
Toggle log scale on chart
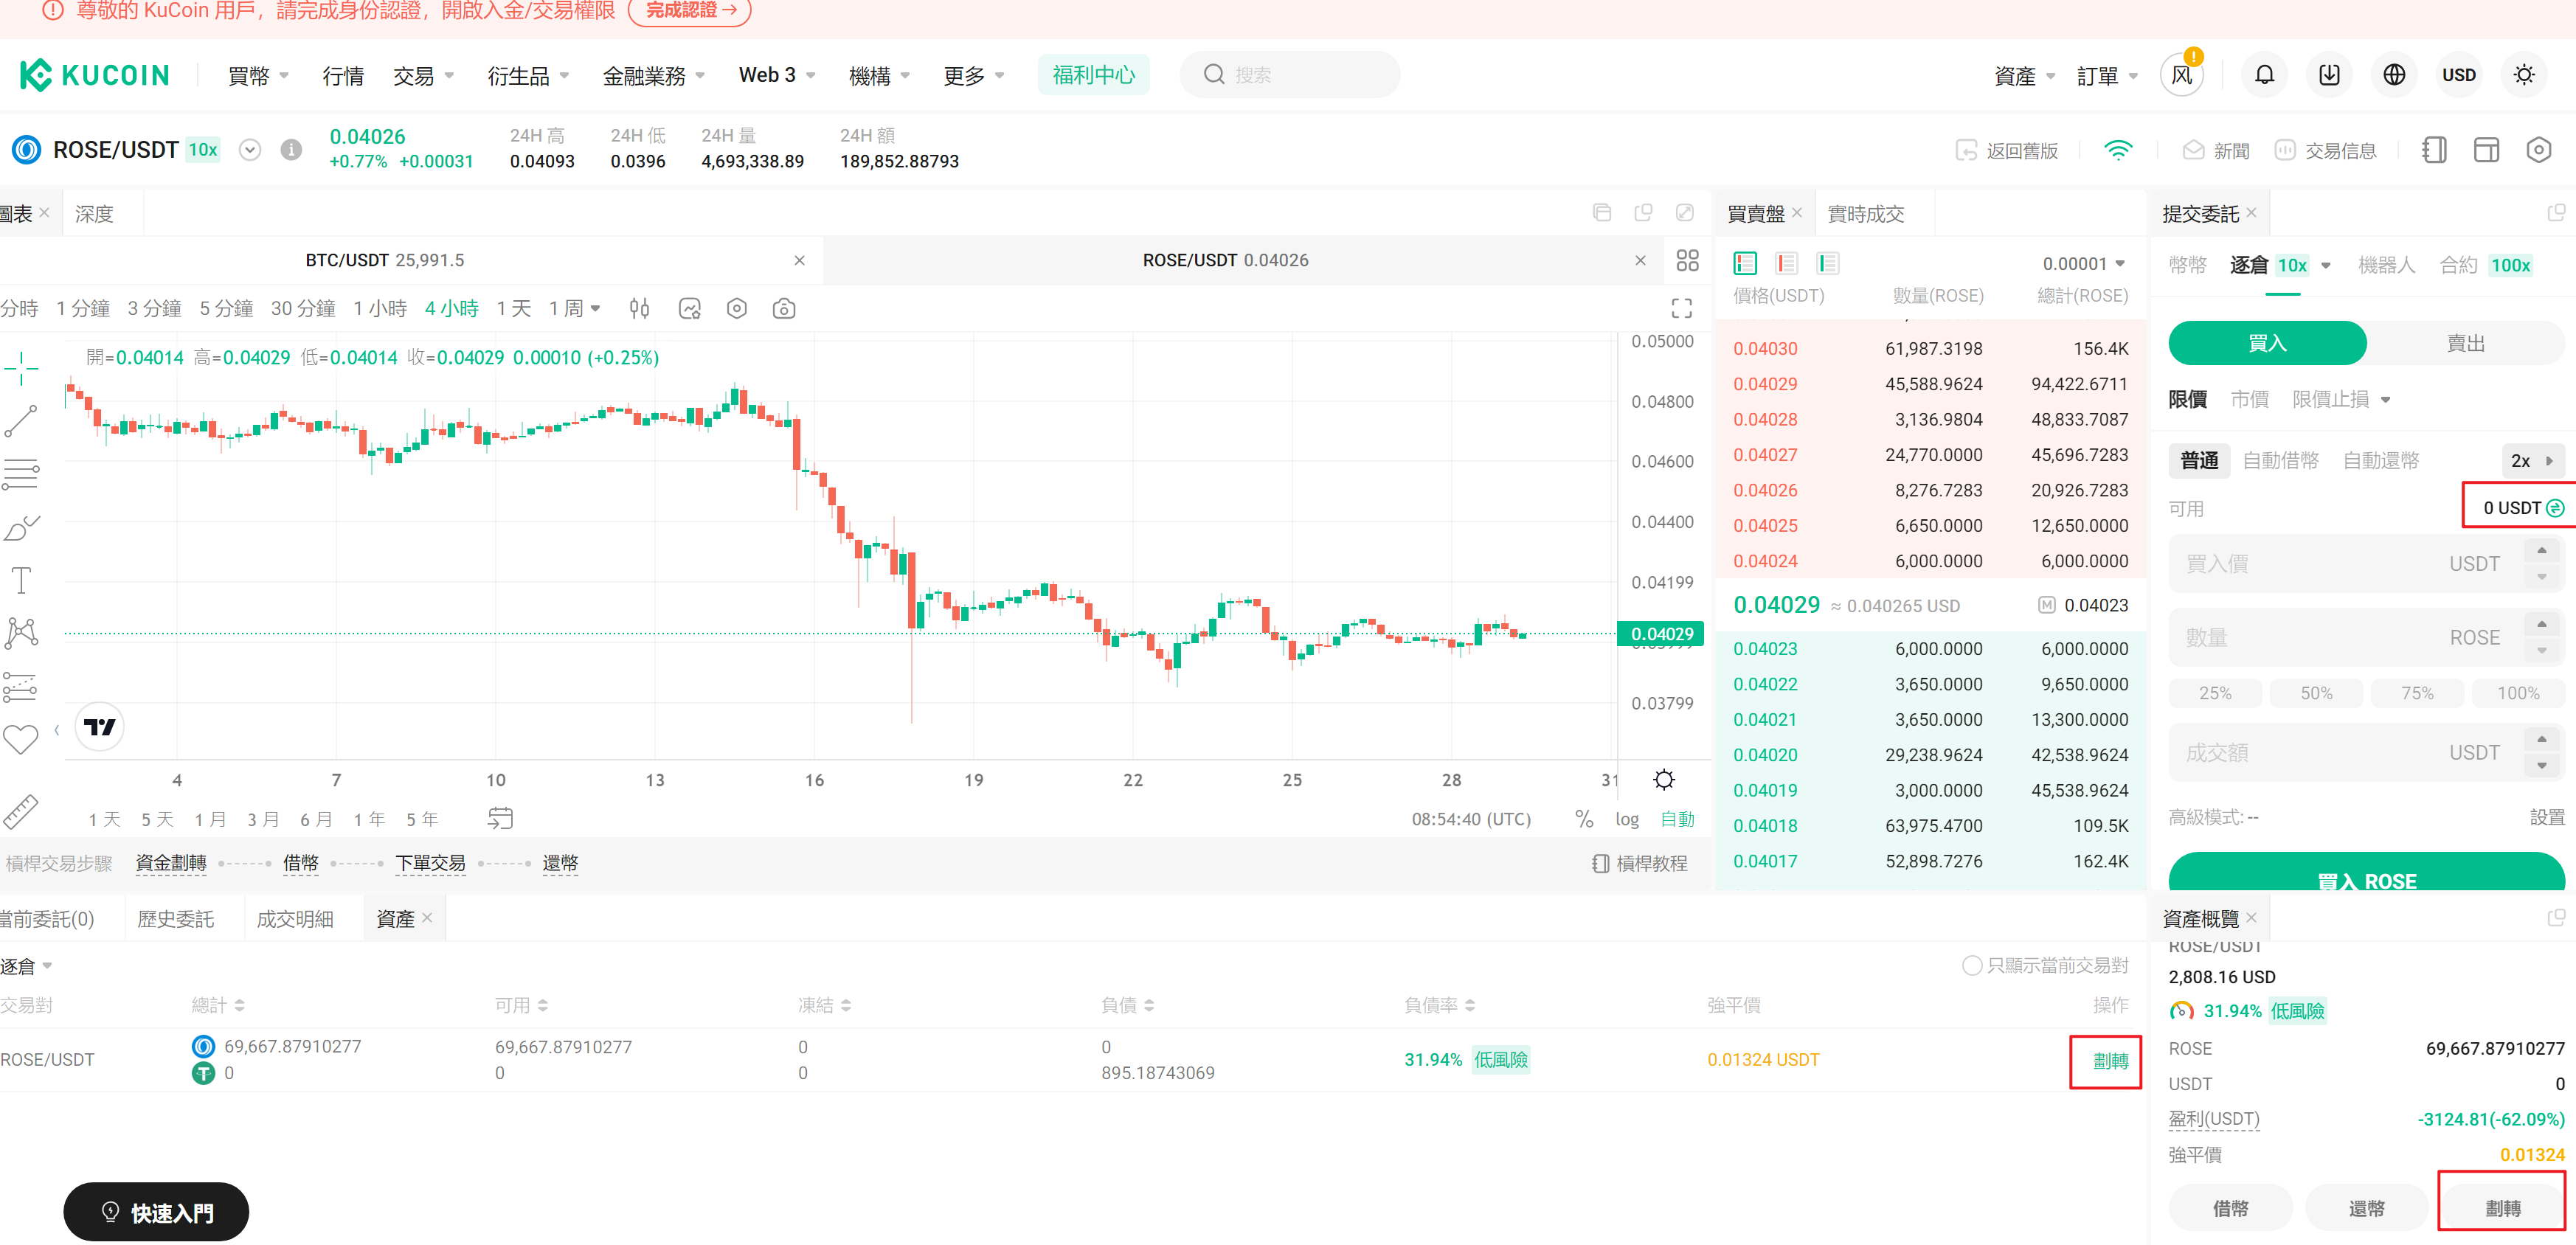pos(1627,819)
